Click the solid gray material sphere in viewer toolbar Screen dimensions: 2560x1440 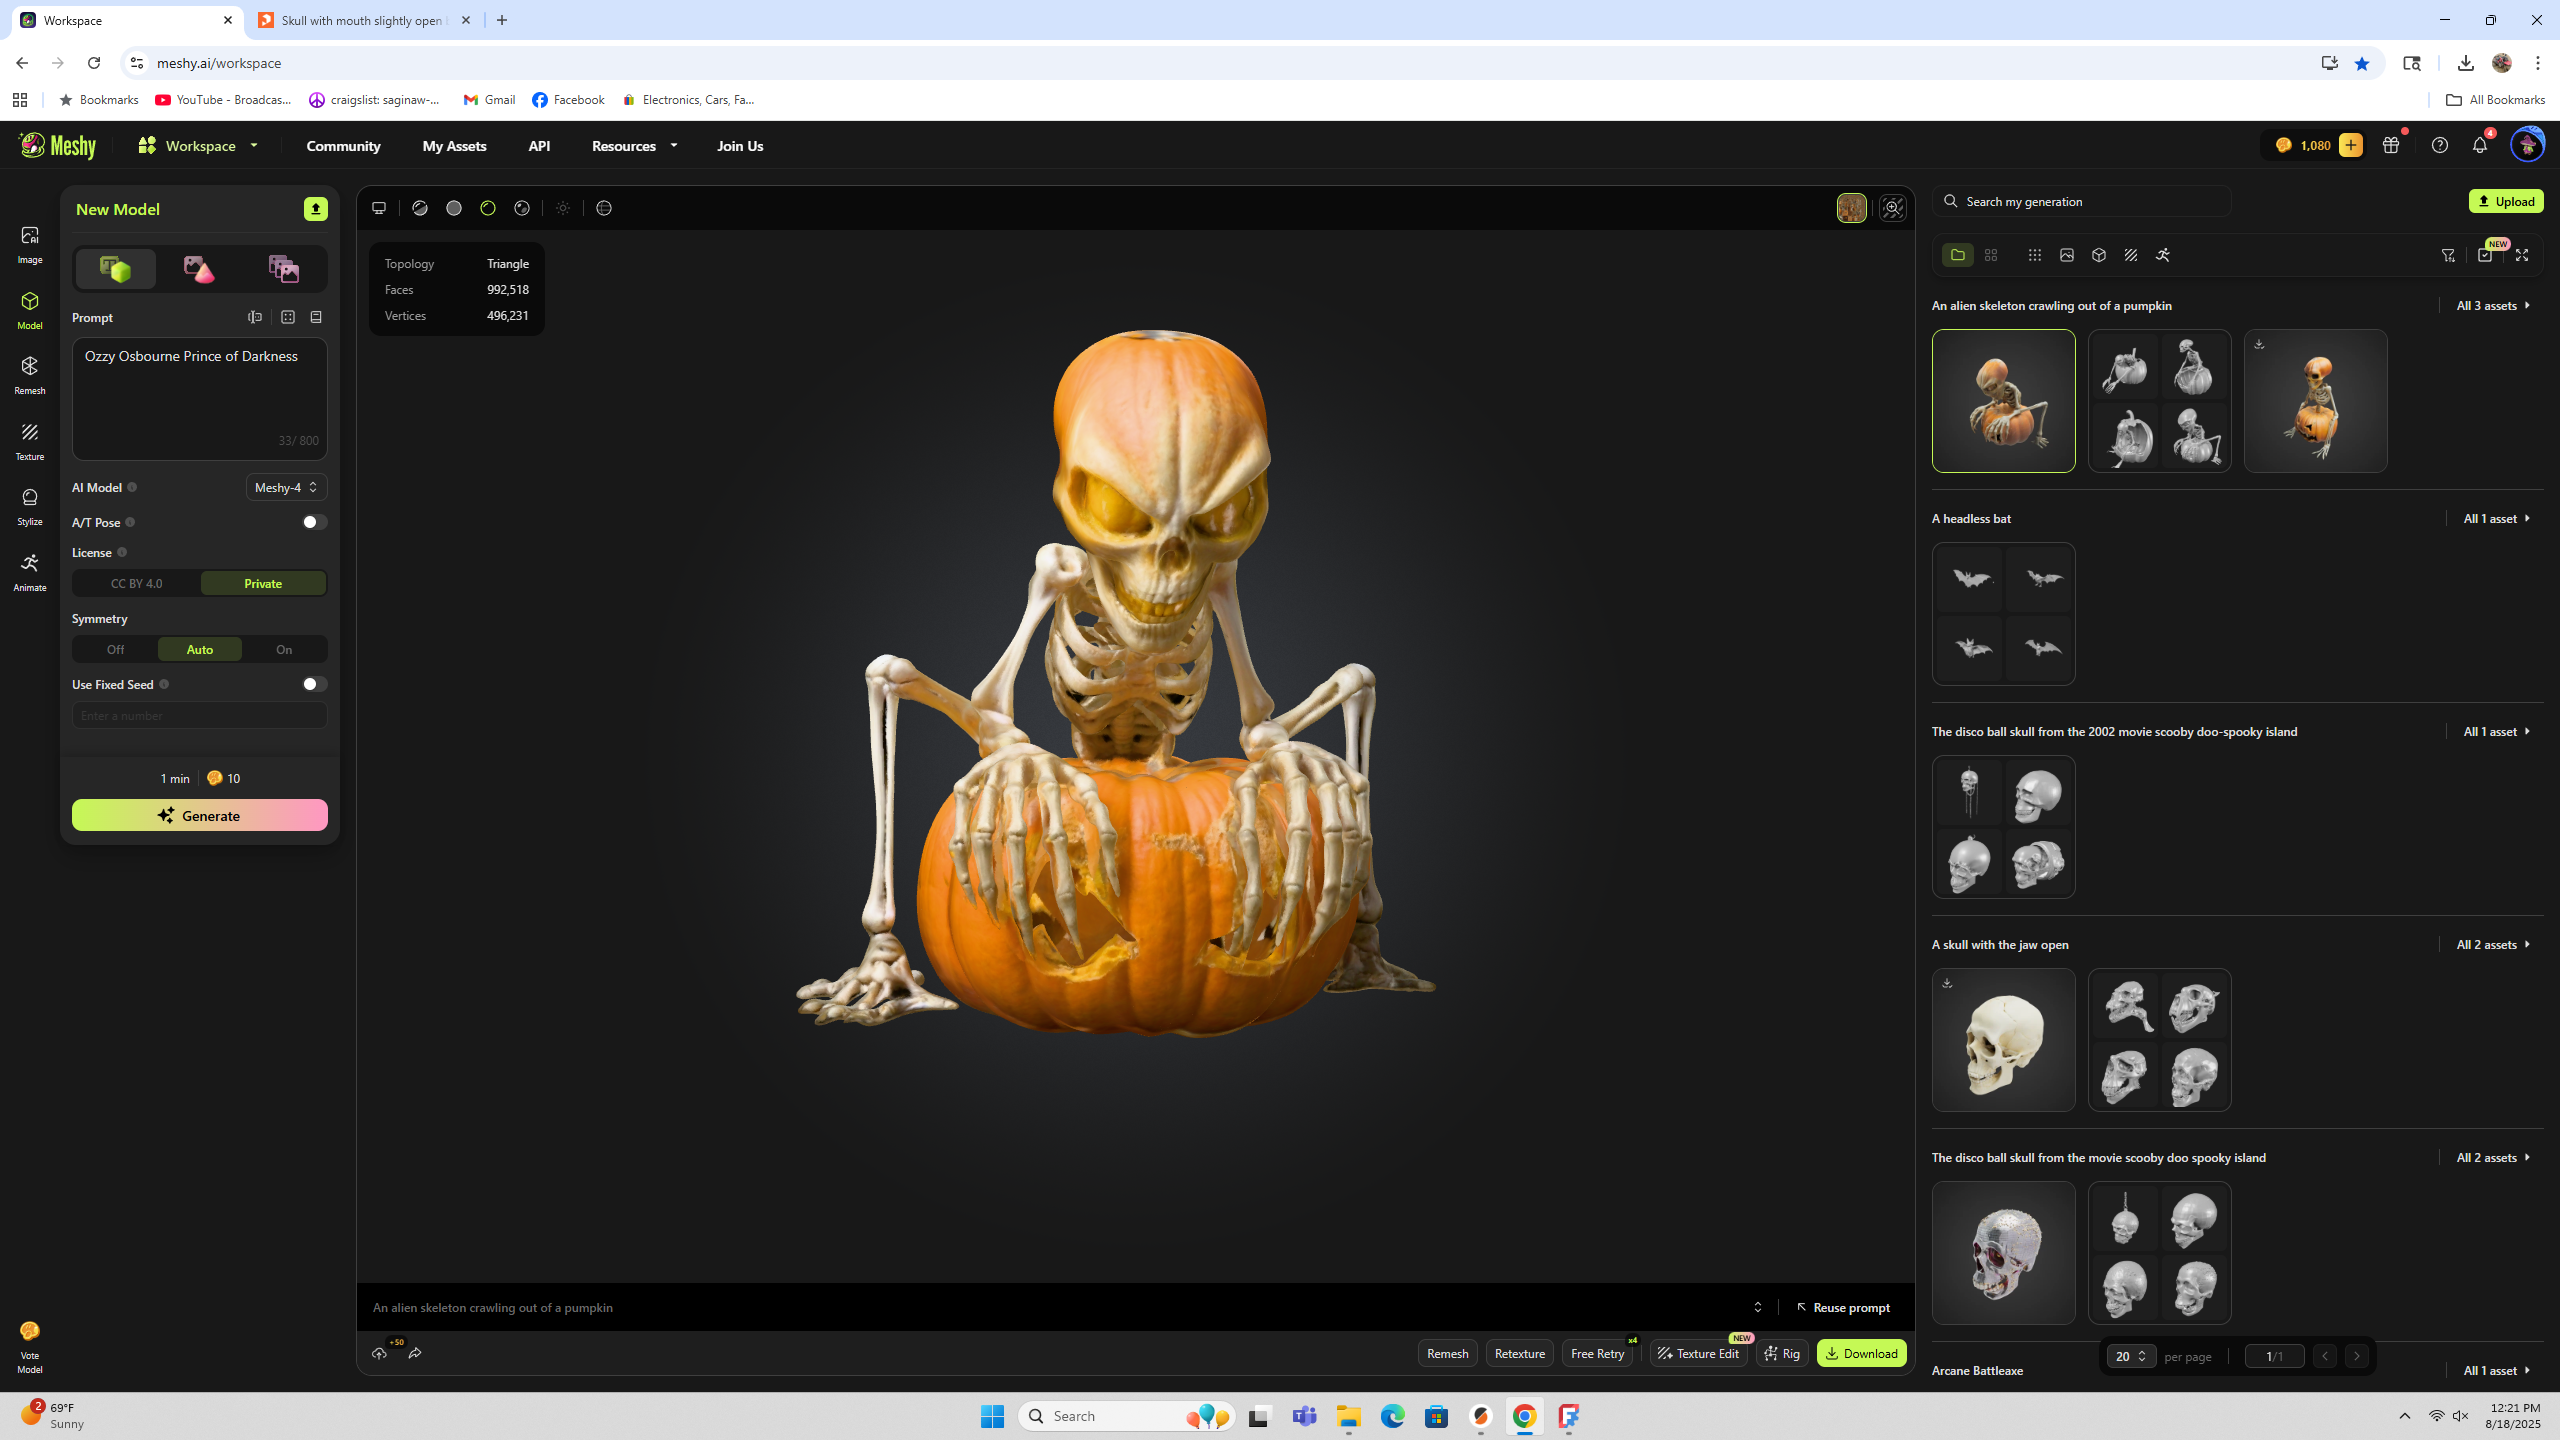click(454, 208)
